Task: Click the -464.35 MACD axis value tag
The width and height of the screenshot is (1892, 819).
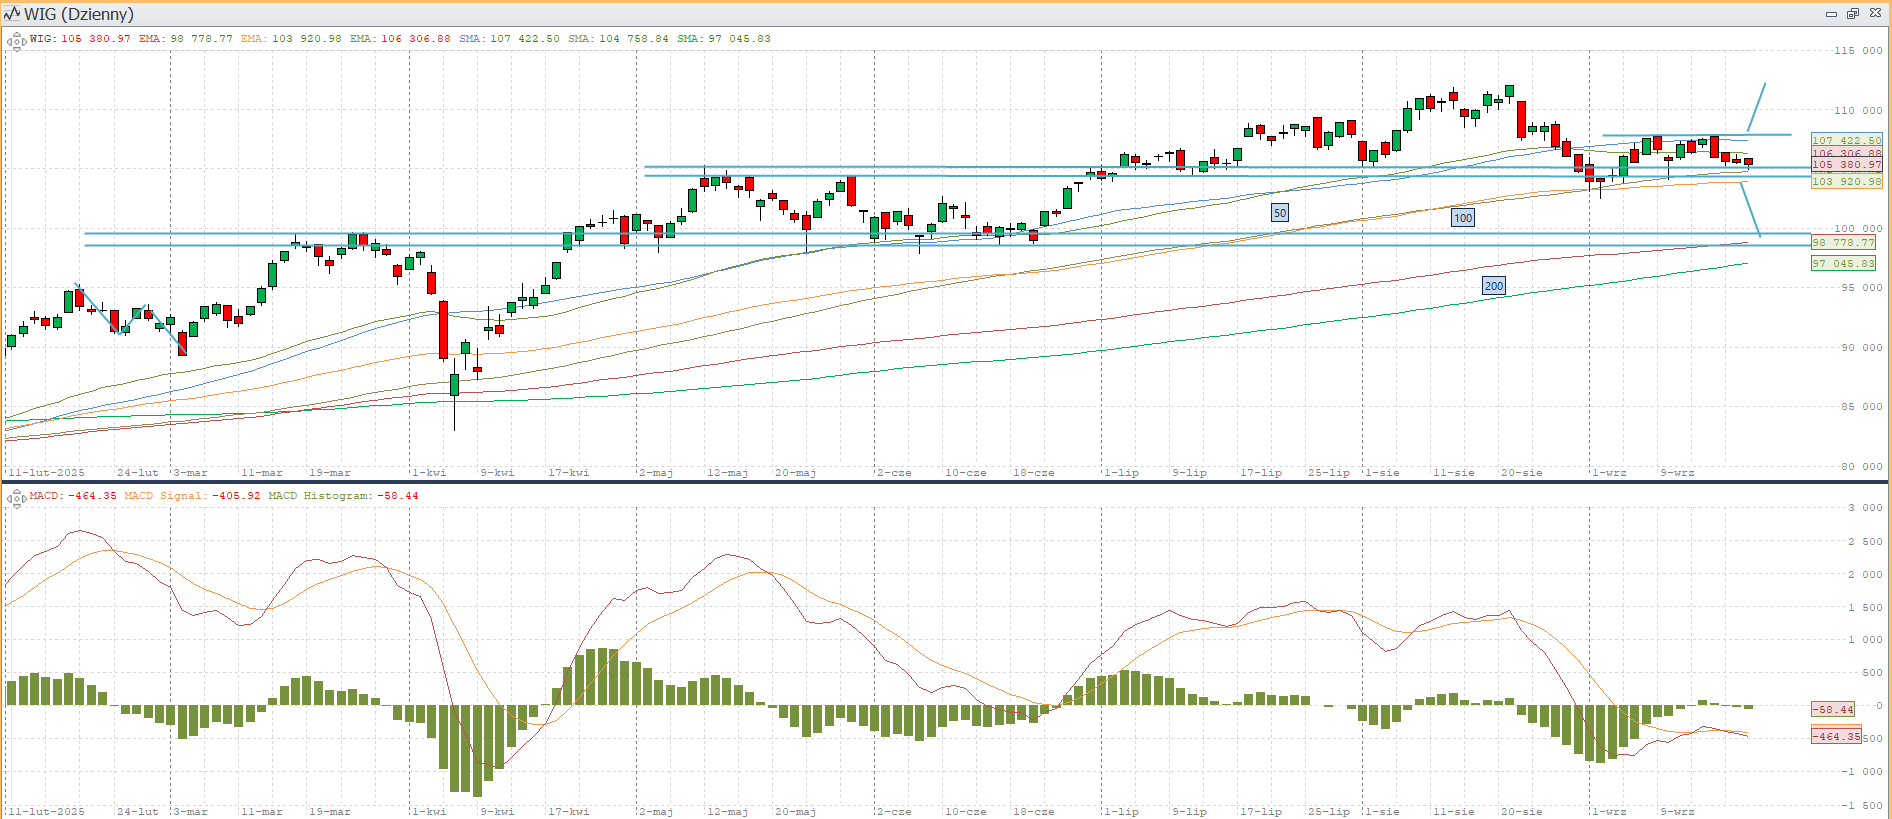Action: click(1836, 737)
